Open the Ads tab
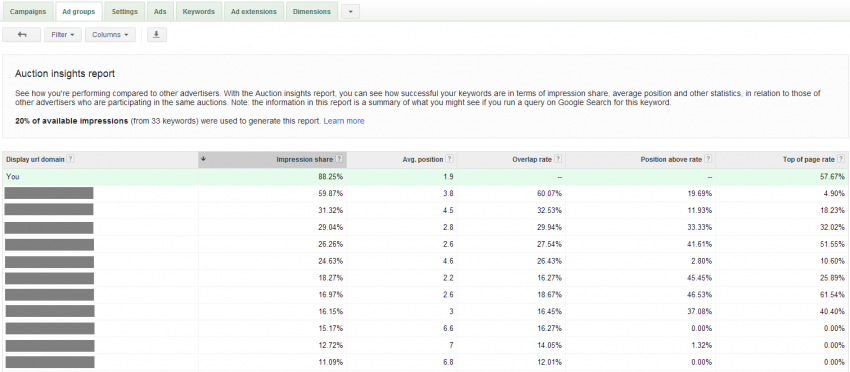Viewport: 850px width, 372px height. (x=160, y=11)
